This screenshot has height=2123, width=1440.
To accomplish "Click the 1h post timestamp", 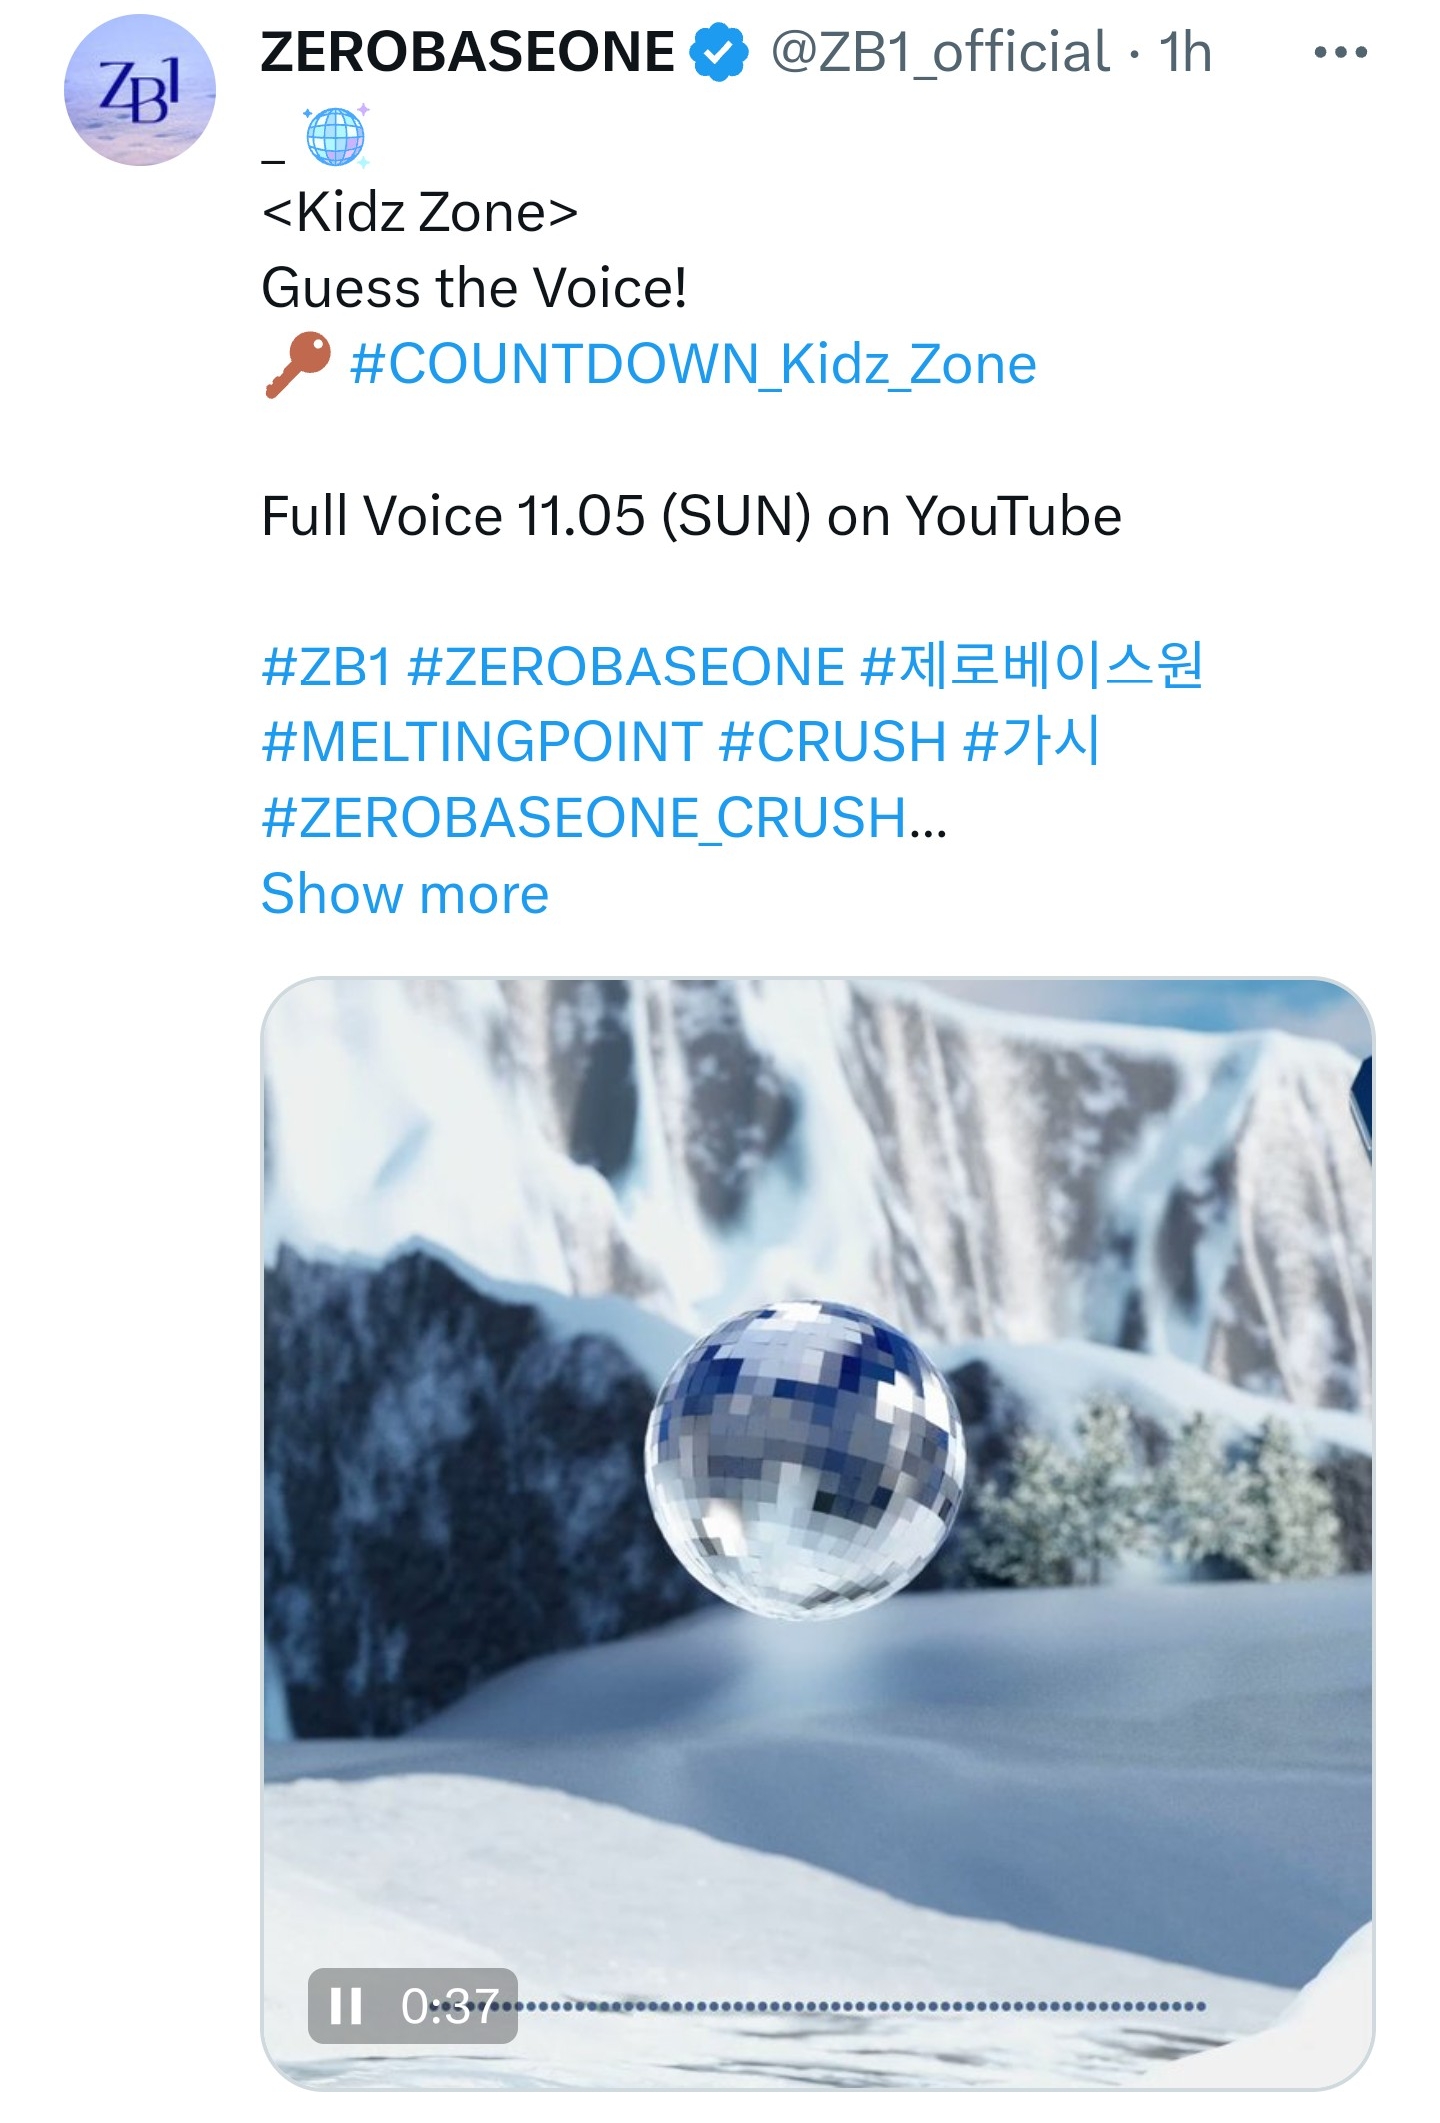I will click(1185, 52).
